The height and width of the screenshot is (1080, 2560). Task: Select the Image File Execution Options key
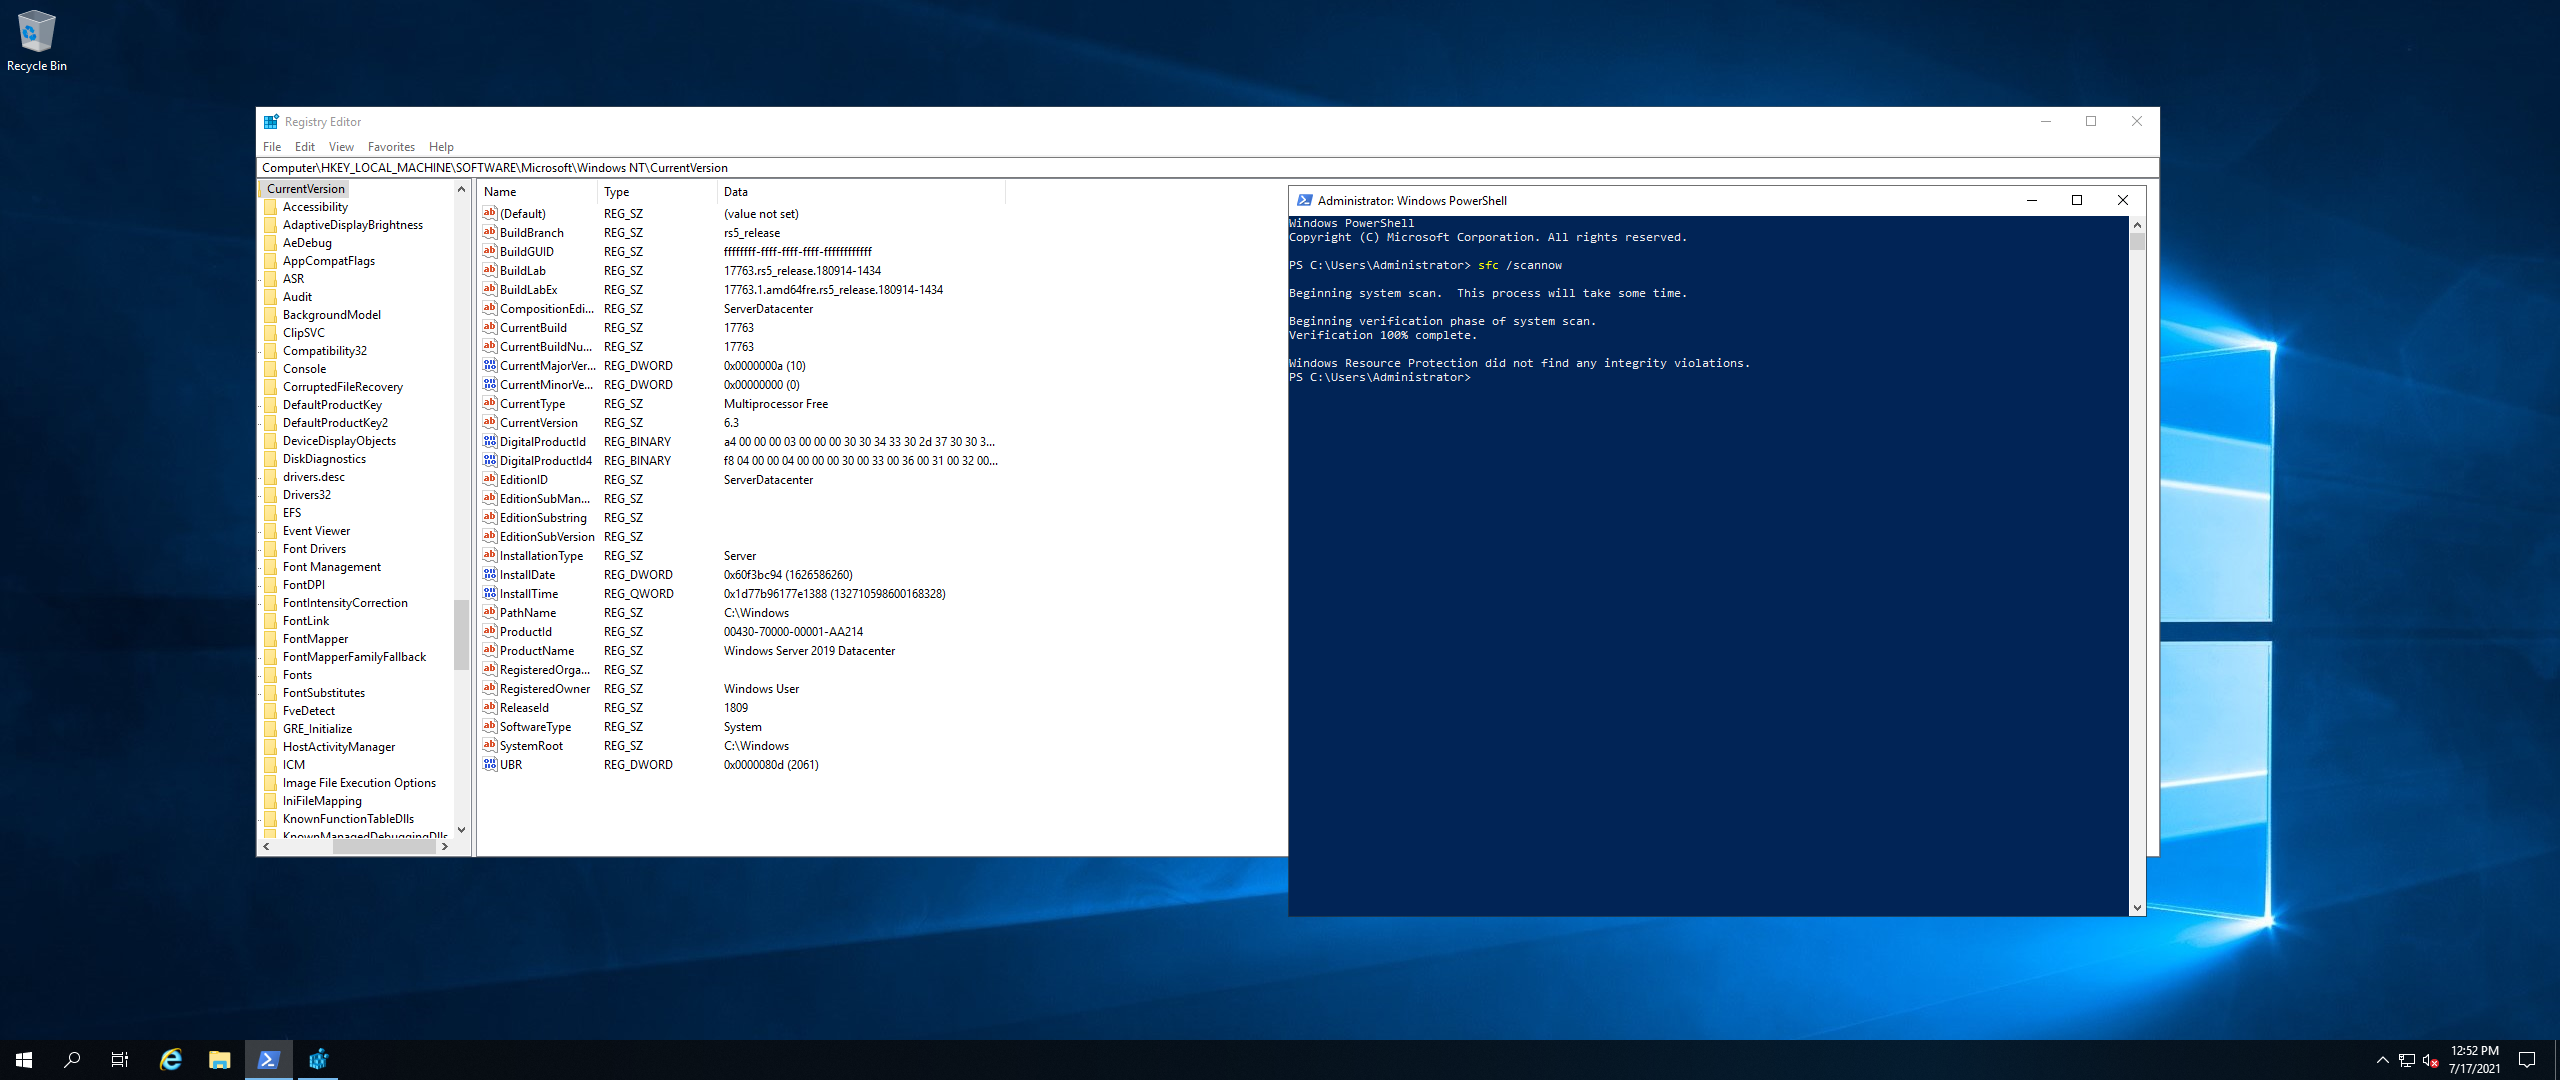coord(359,783)
